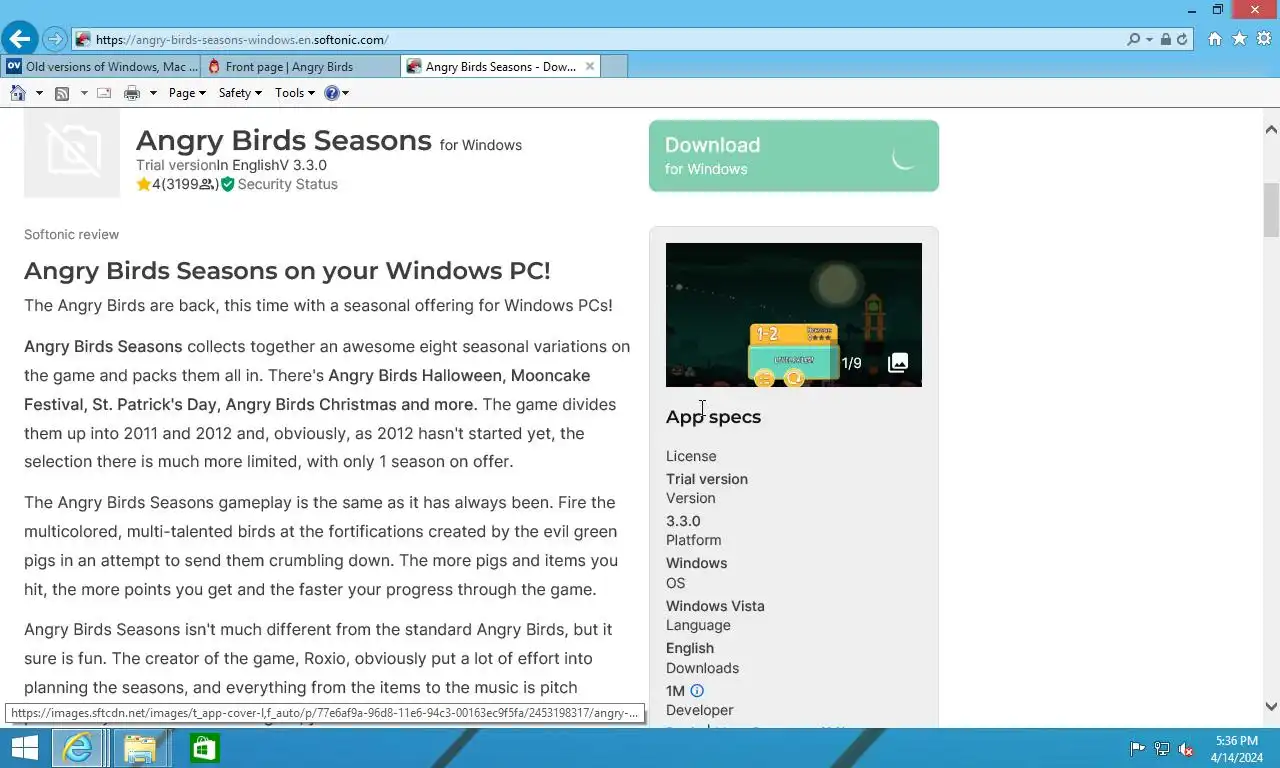Click the yellow rating star icon
This screenshot has height=768, width=1280.
(x=144, y=184)
